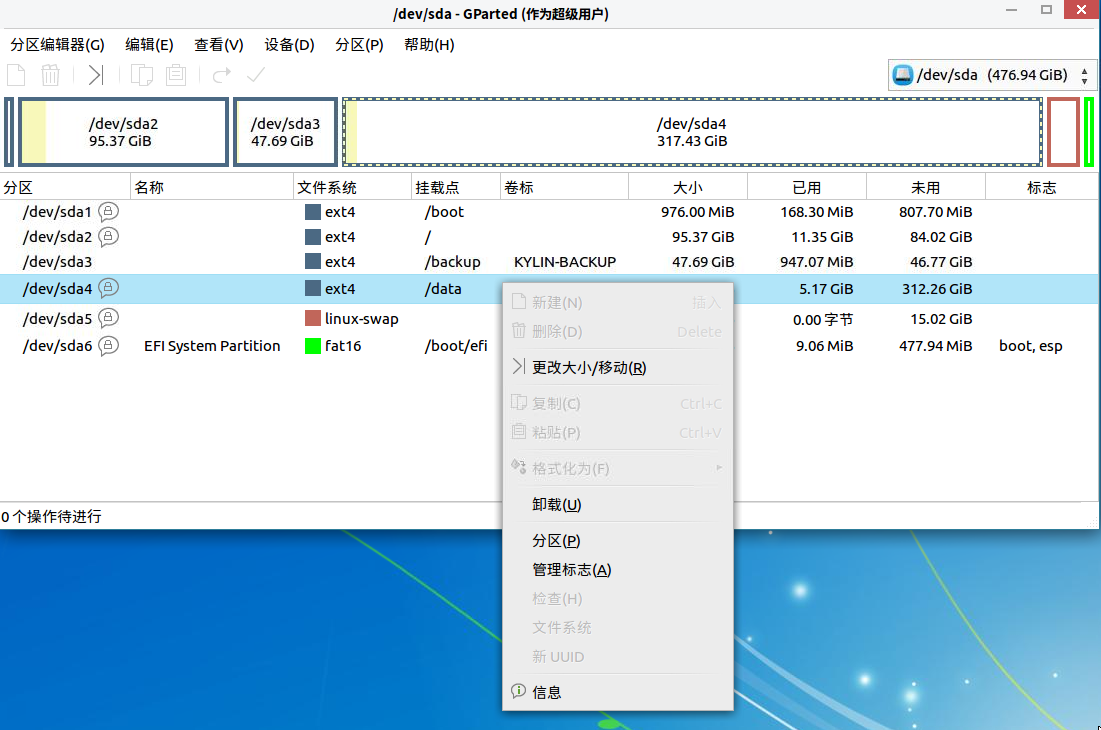1101x730 pixels.
Task: Click the lock icon beside /dev/sda6
Action: [x=108, y=345]
